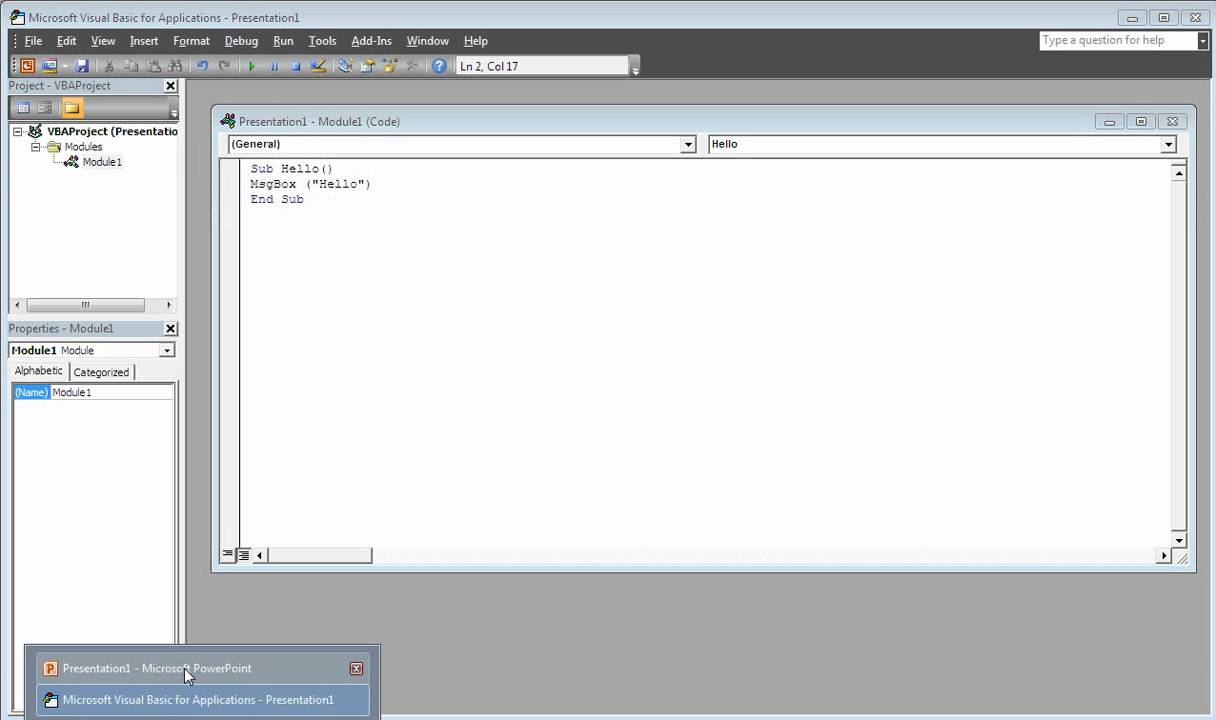1216x720 pixels.
Task: Open the Toolbox icon
Action: (411, 66)
